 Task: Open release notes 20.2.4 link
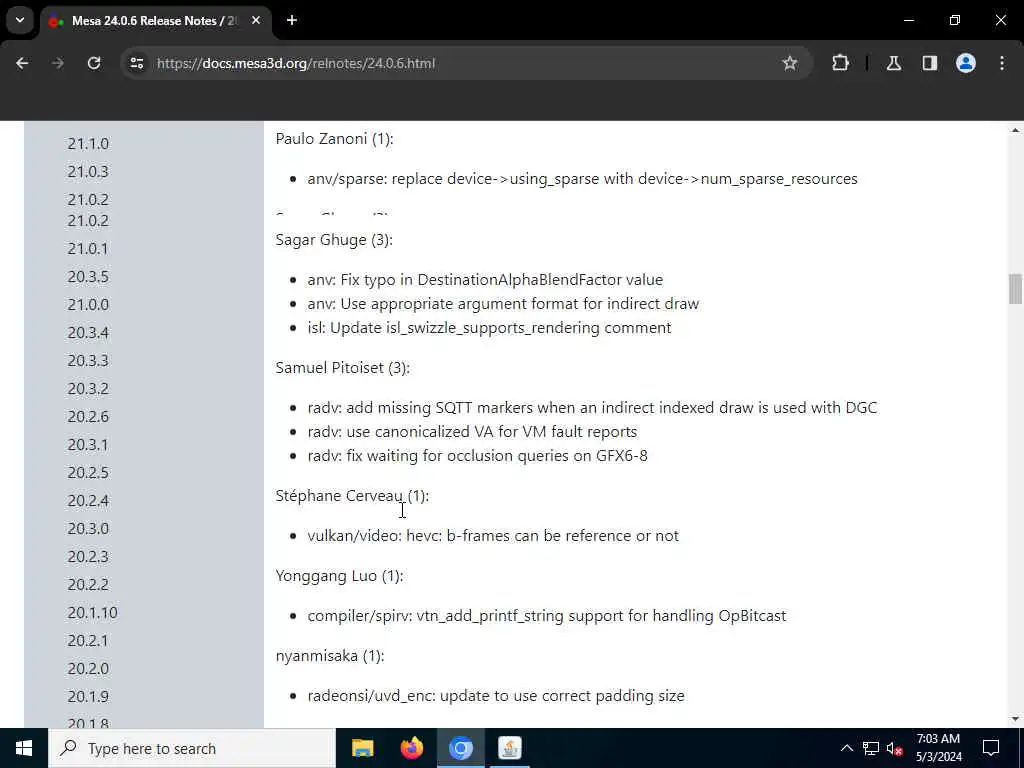tap(88, 501)
